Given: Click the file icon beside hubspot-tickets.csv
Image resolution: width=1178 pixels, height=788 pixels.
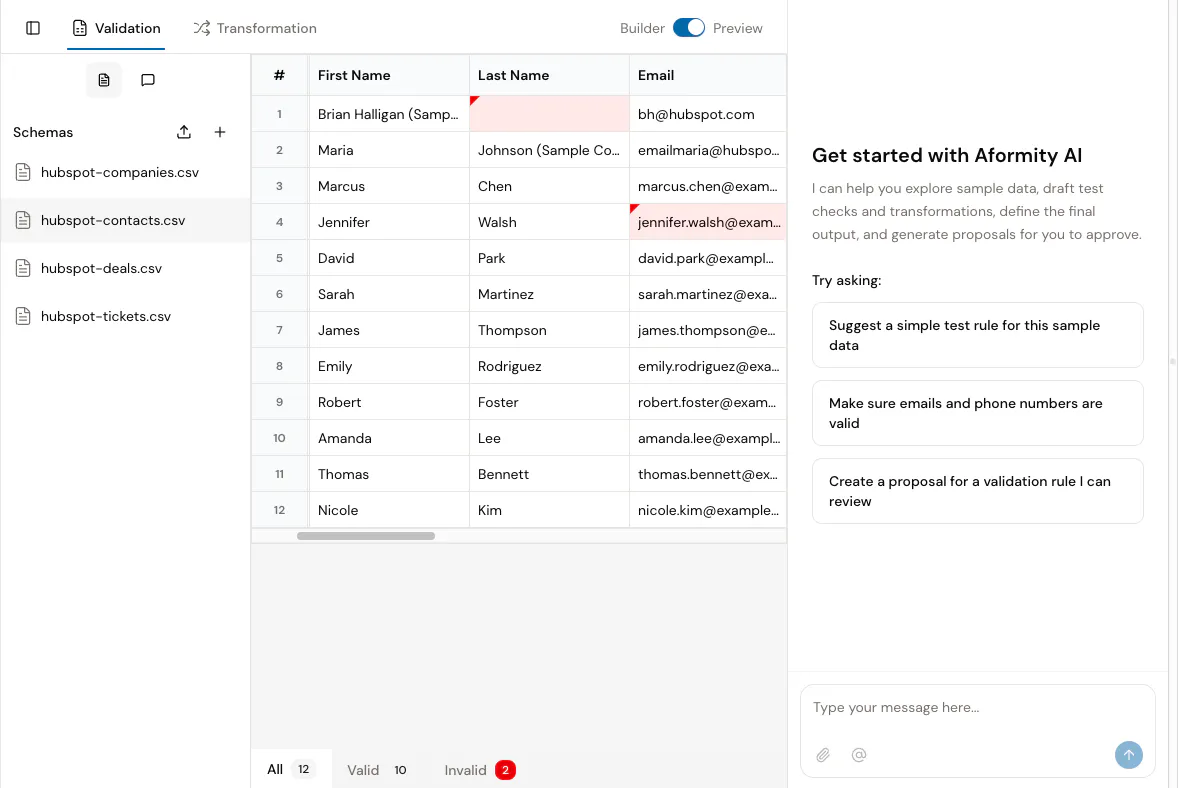Looking at the screenshot, I should (x=23, y=316).
